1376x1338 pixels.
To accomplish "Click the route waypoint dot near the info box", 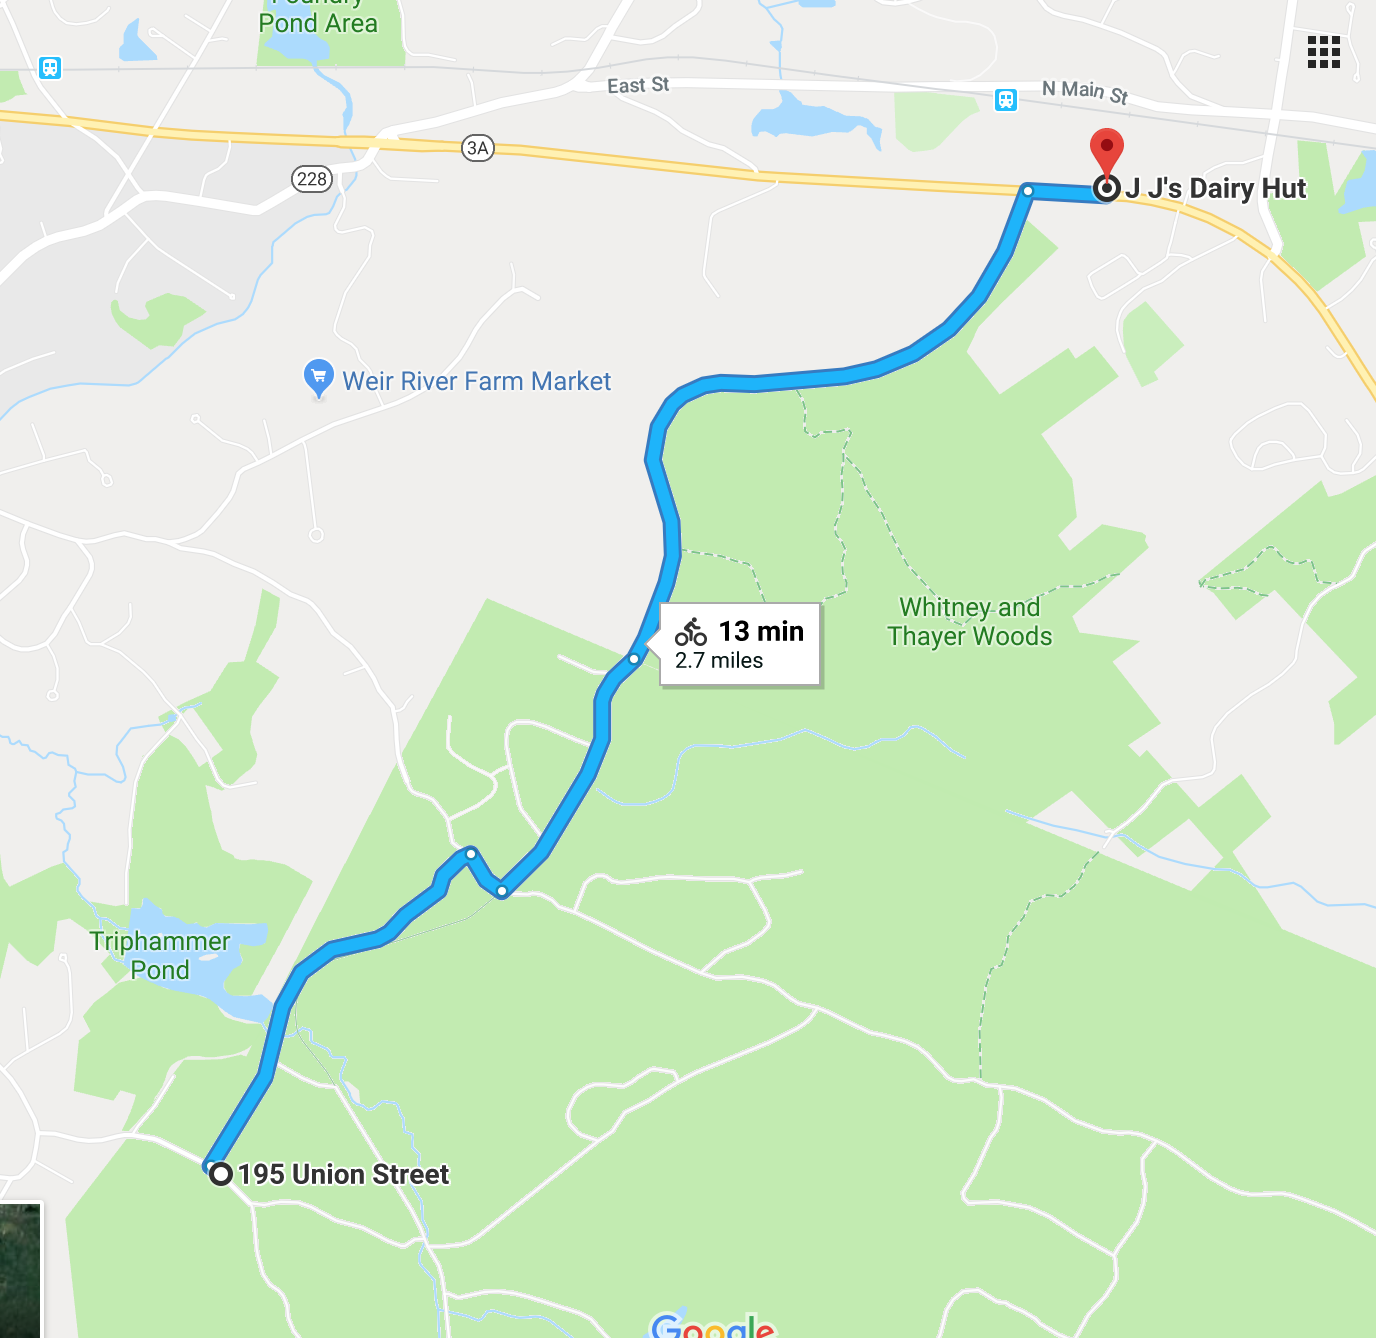I will tap(634, 659).
